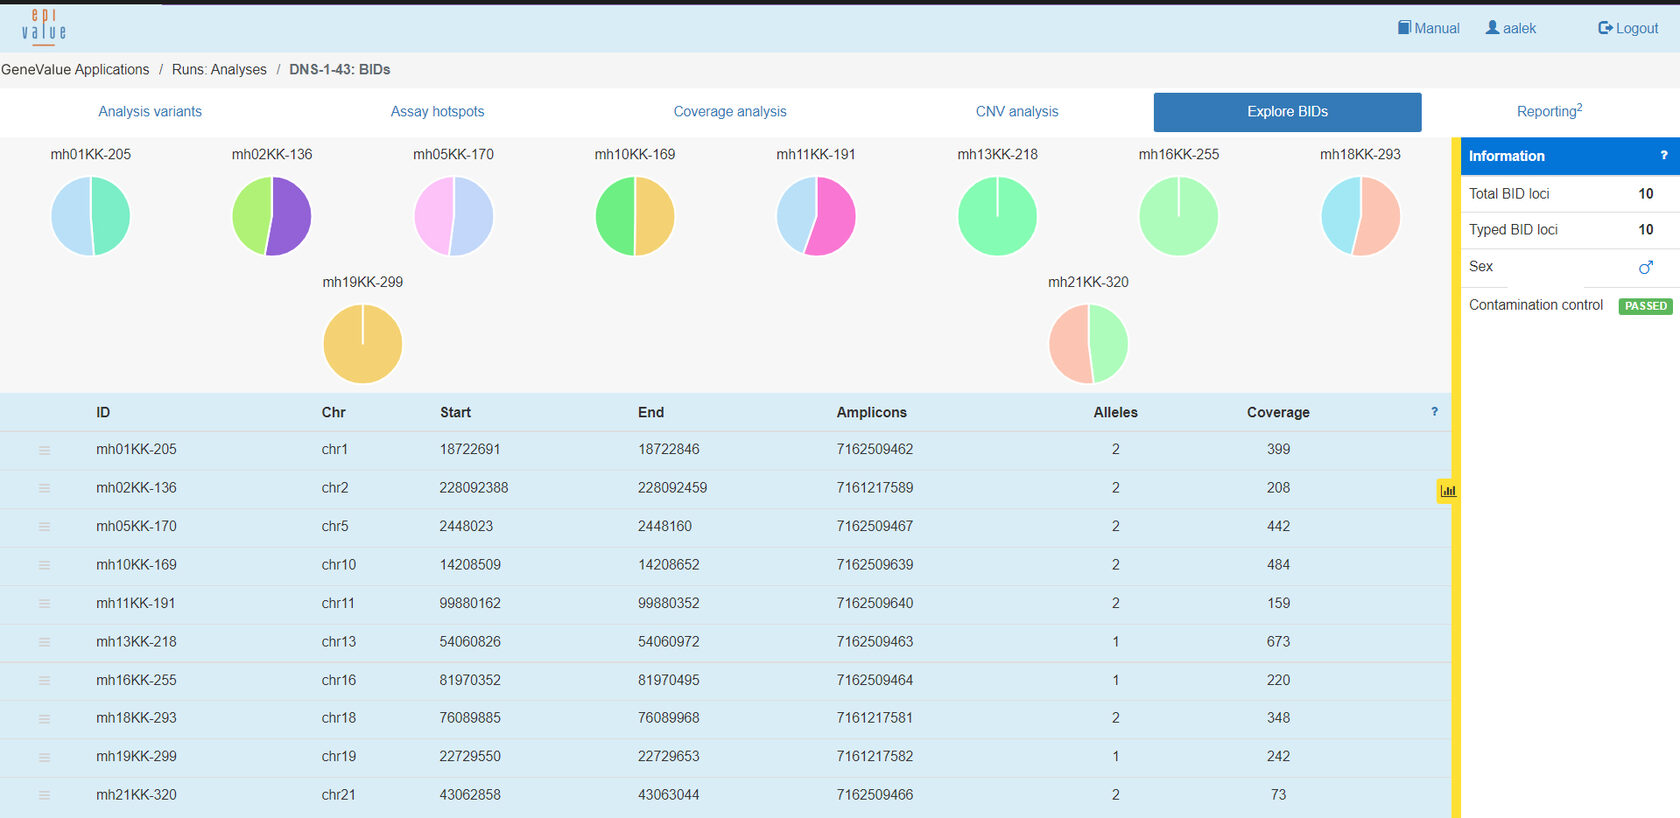The height and width of the screenshot is (818, 1680).
Task: Switch to the Coverage analysis tab
Action: (729, 112)
